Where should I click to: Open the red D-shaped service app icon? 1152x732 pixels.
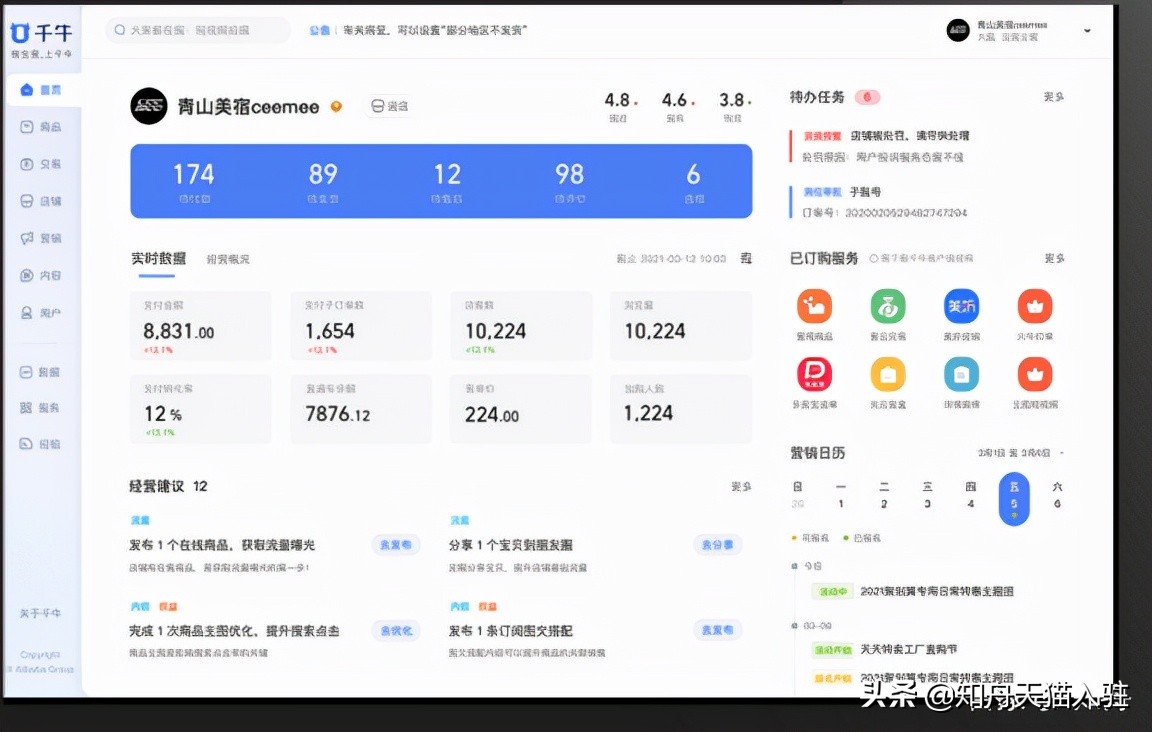814,374
